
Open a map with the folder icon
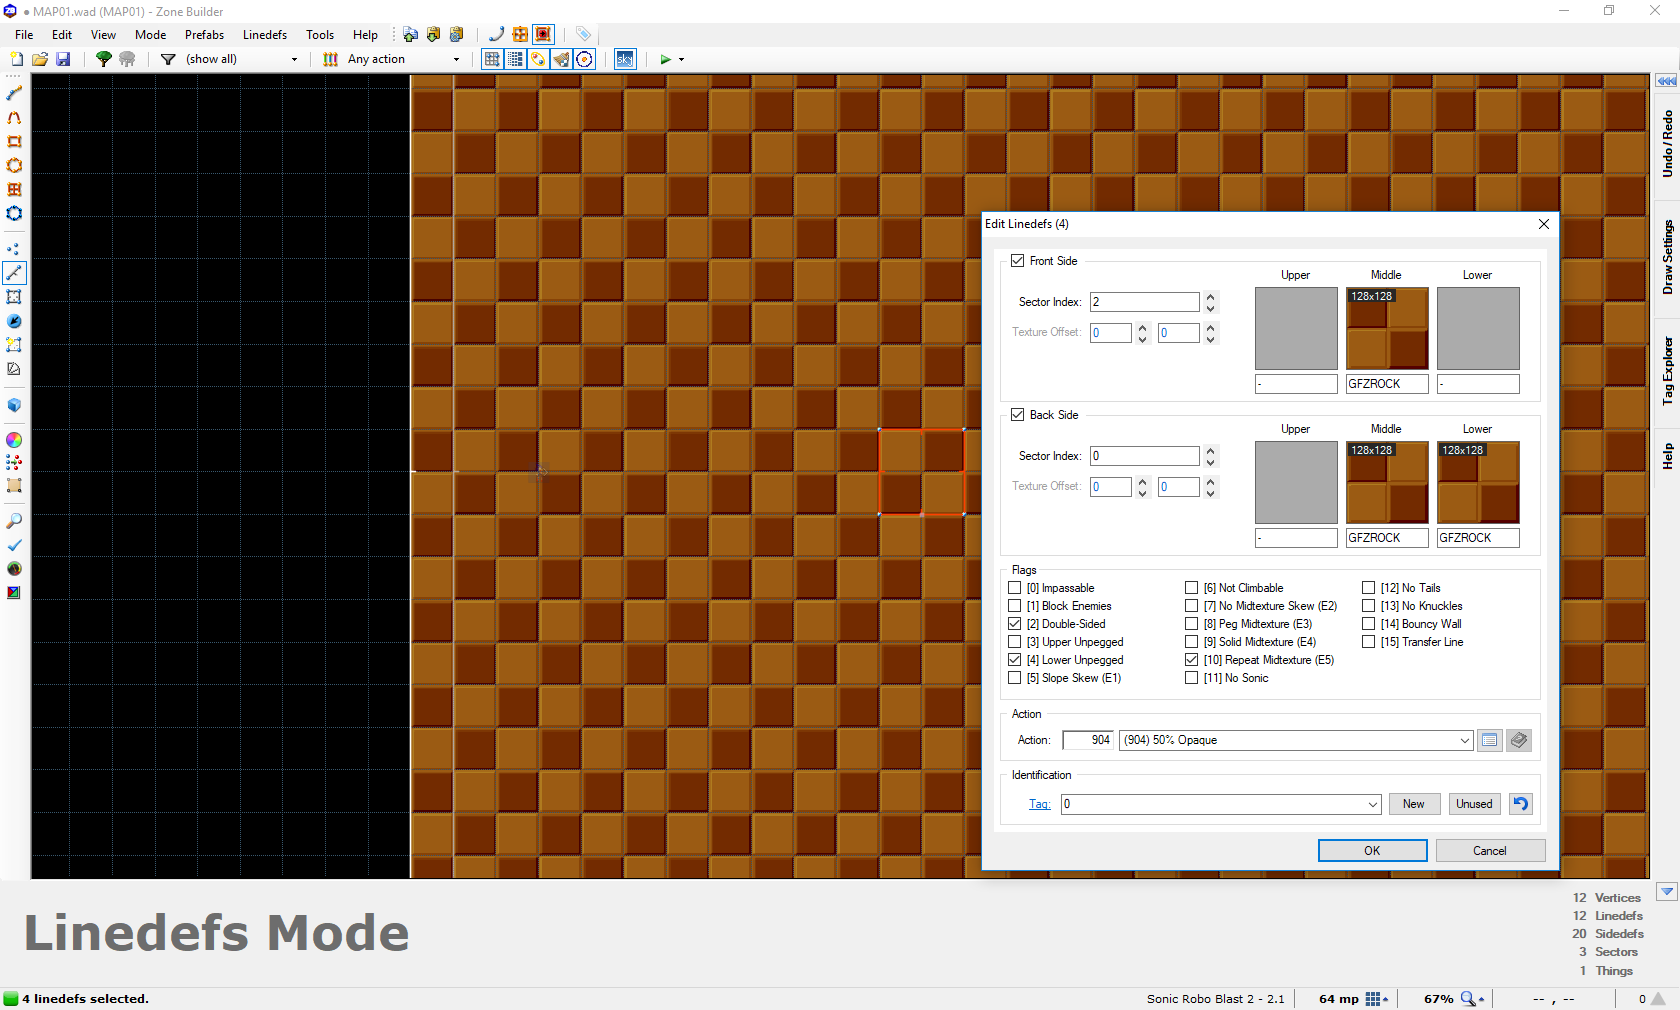coord(40,59)
